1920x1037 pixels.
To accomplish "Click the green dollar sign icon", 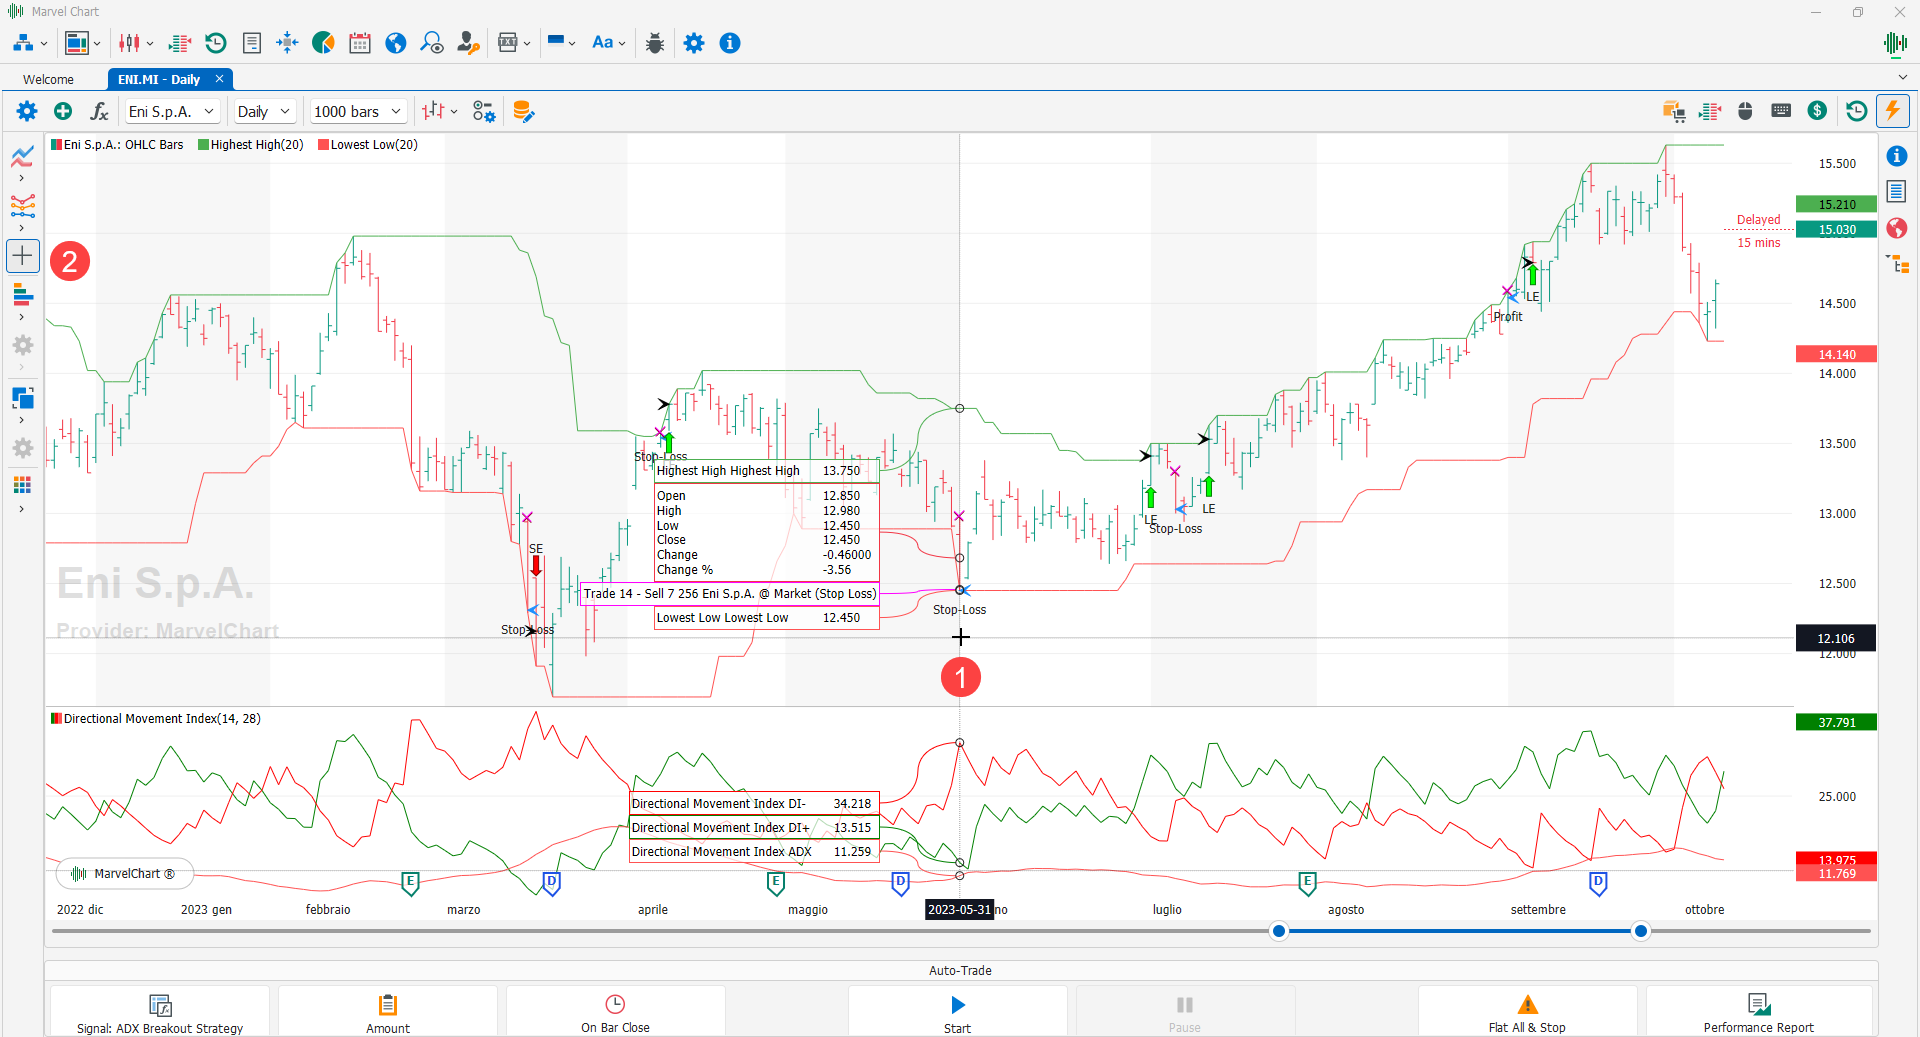I will point(1817,111).
